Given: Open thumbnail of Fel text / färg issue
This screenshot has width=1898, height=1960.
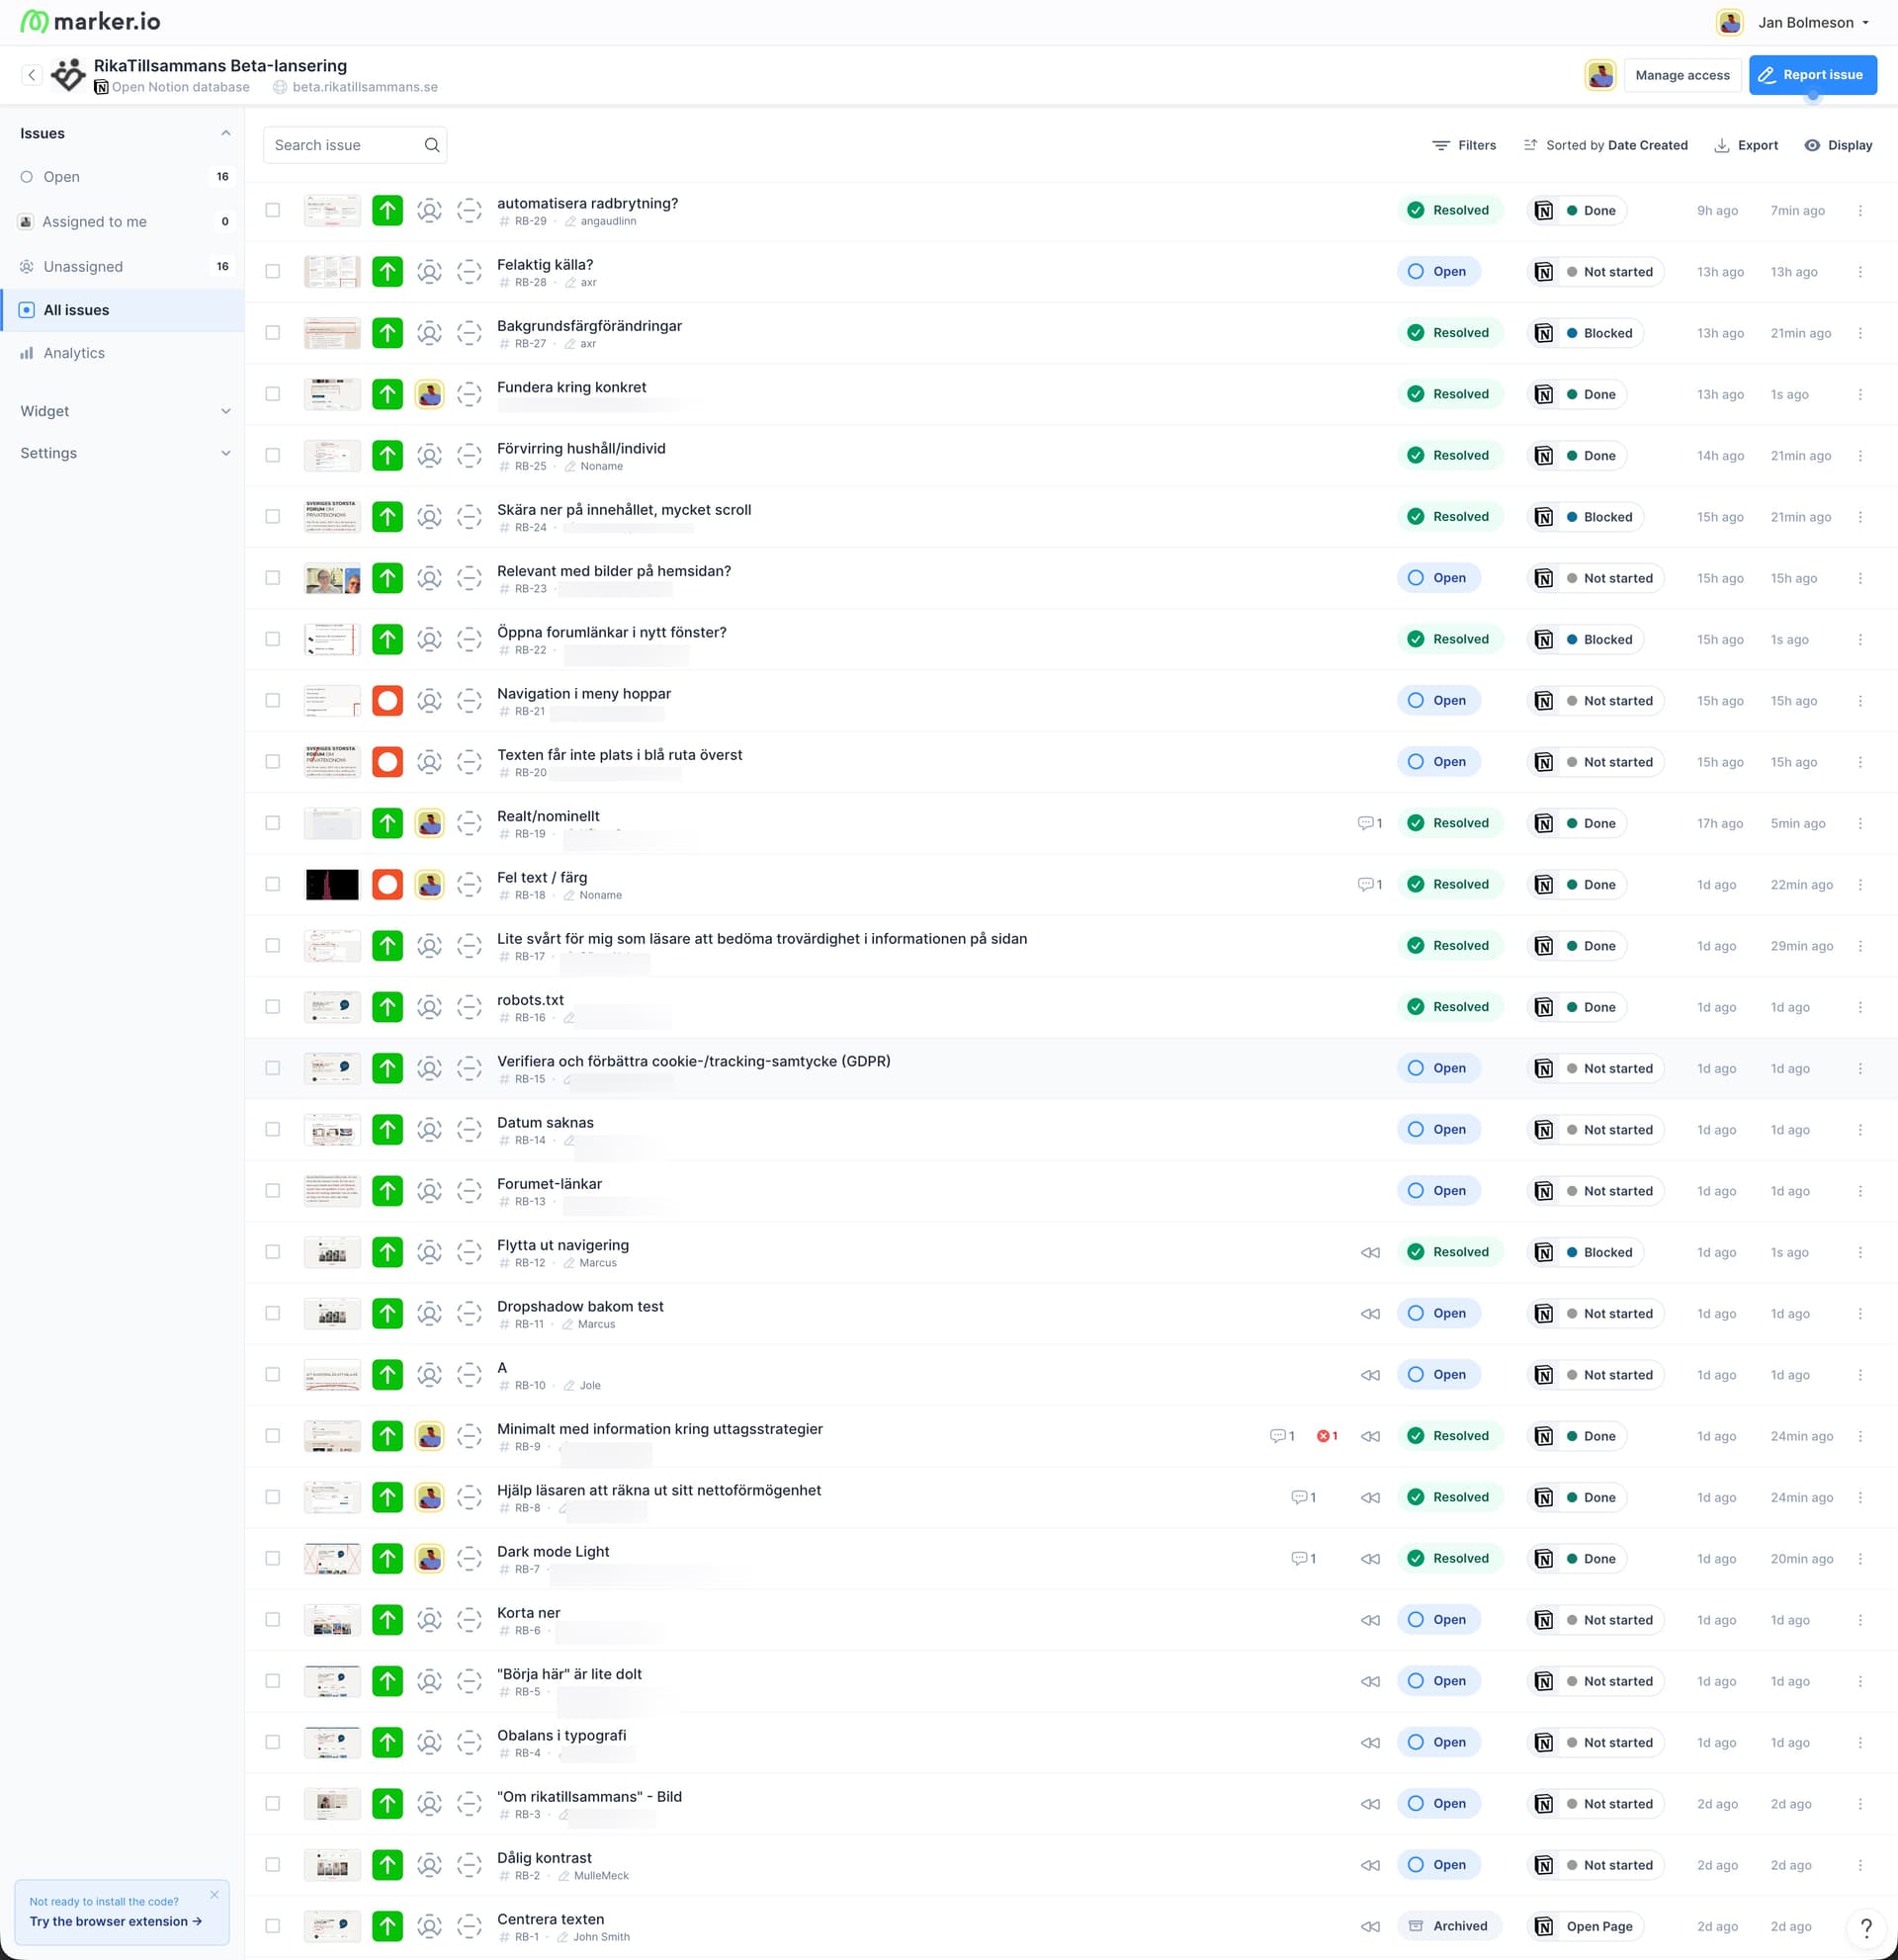Looking at the screenshot, I should [x=332, y=884].
